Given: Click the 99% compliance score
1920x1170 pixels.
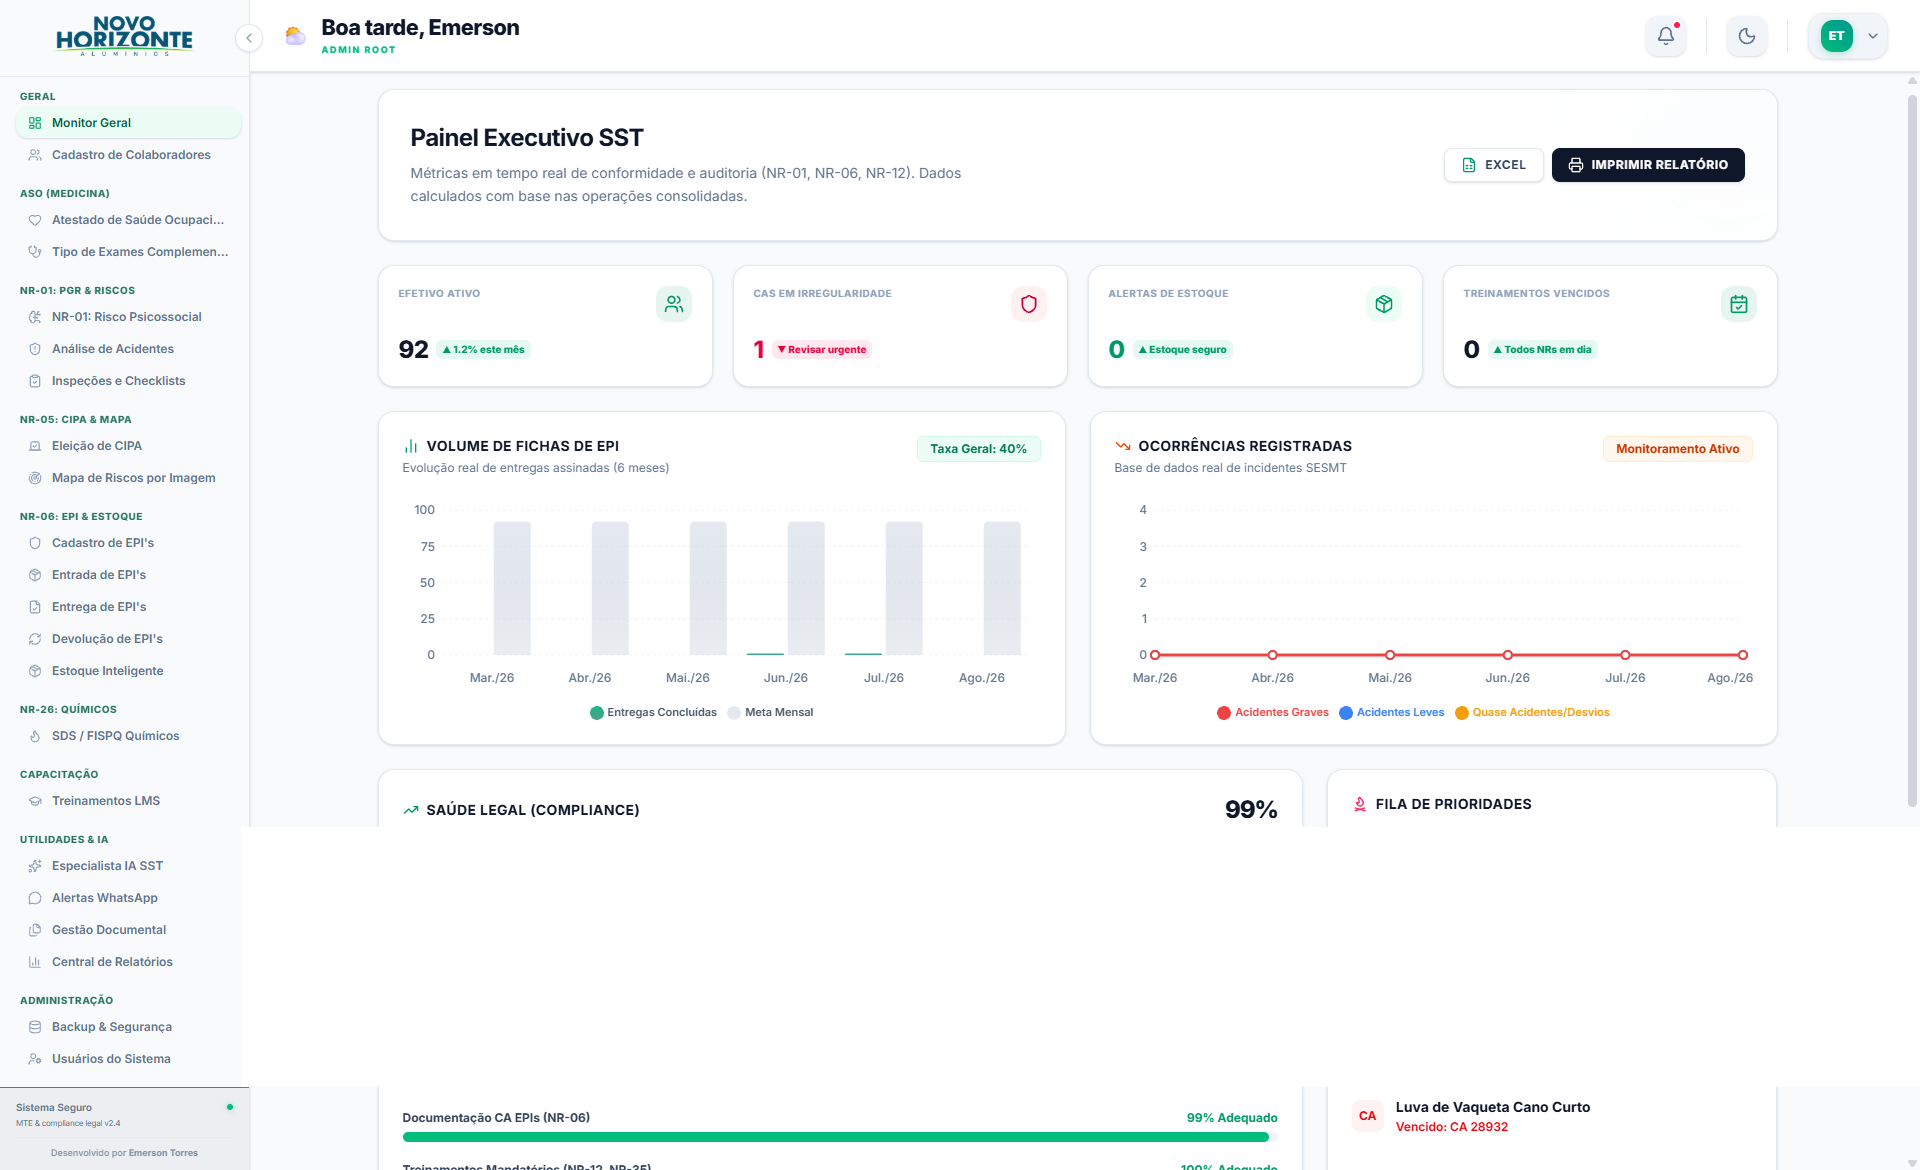Looking at the screenshot, I should tap(1251, 810).
